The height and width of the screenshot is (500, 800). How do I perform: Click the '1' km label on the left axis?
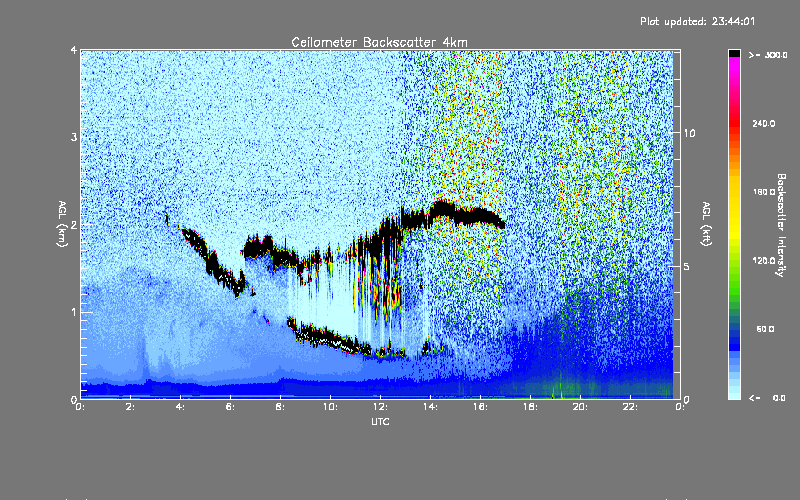coord(74,312)
